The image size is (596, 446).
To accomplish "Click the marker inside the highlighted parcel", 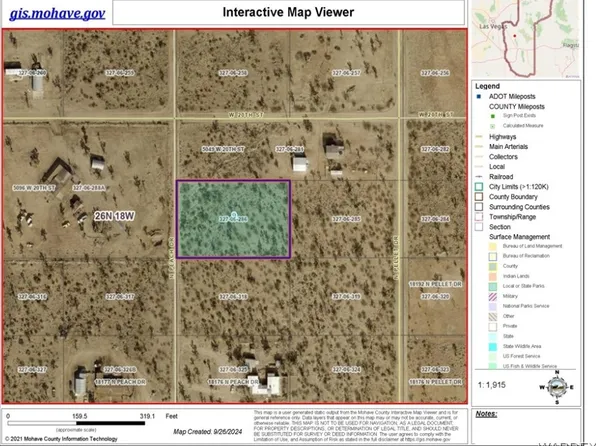I will click(x=234, y=215).
